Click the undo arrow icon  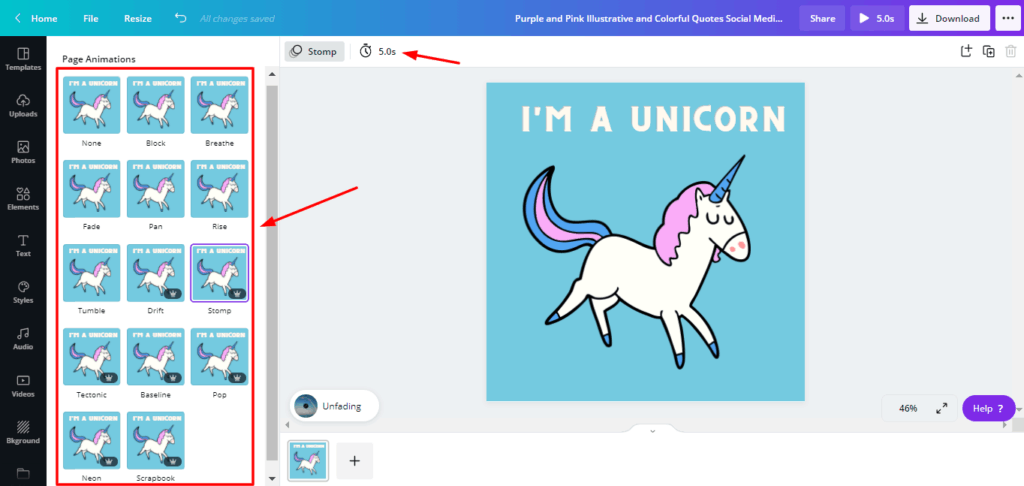pyautogui.click(x=181, y=18)
